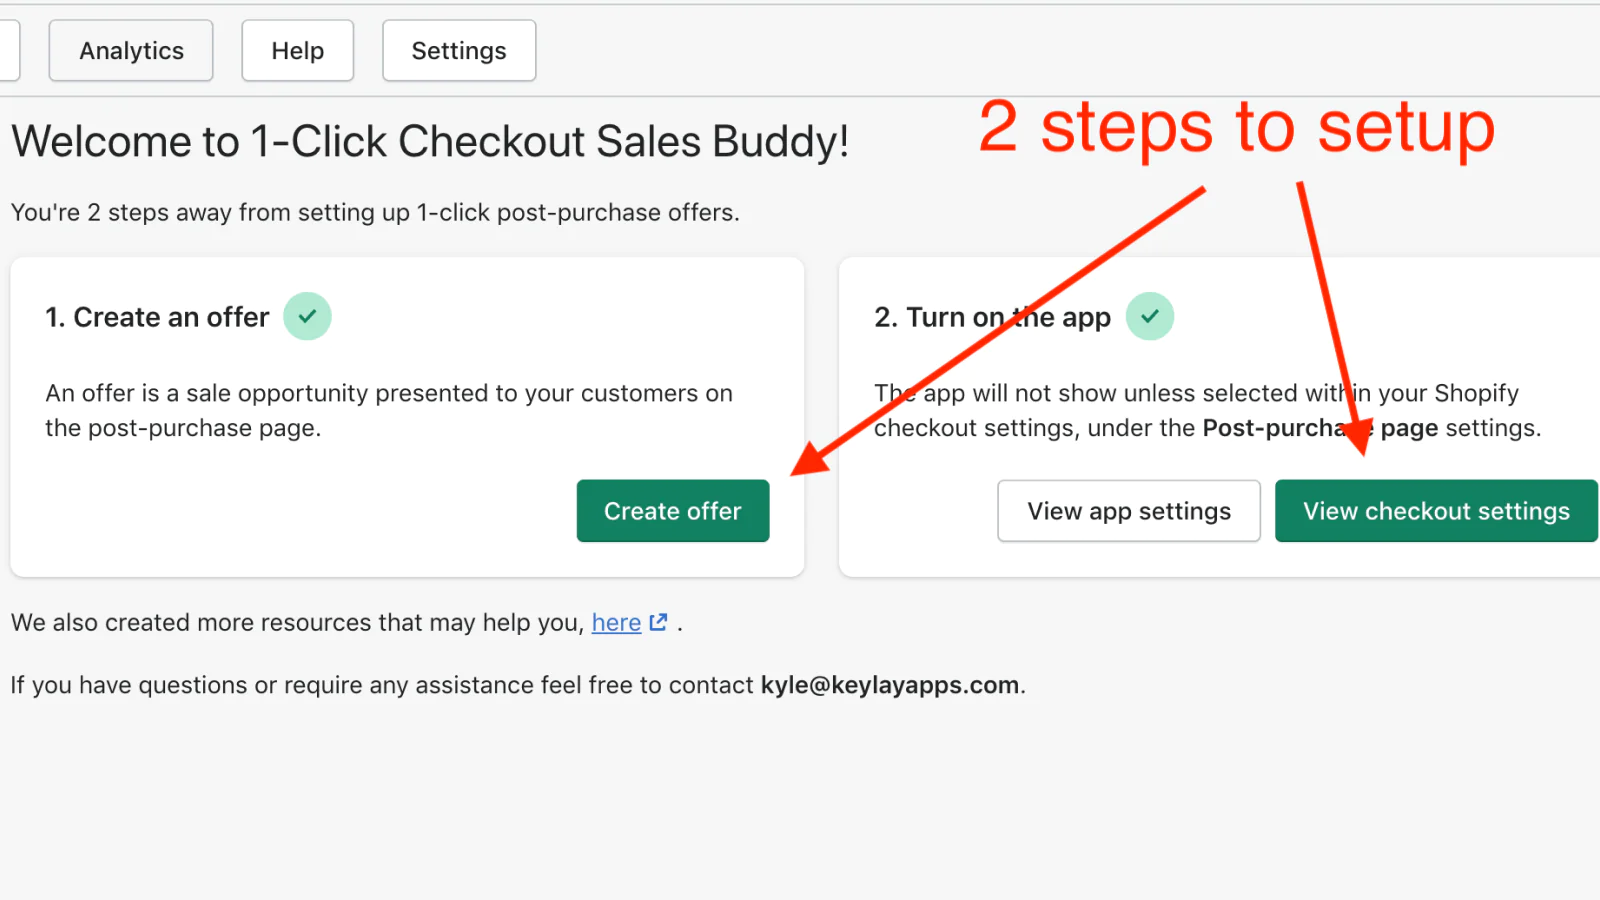Screen dimensions: 1600x900
Task: Click the Welcome to 1-Click Checkout heading
Action: click(430, 142)
